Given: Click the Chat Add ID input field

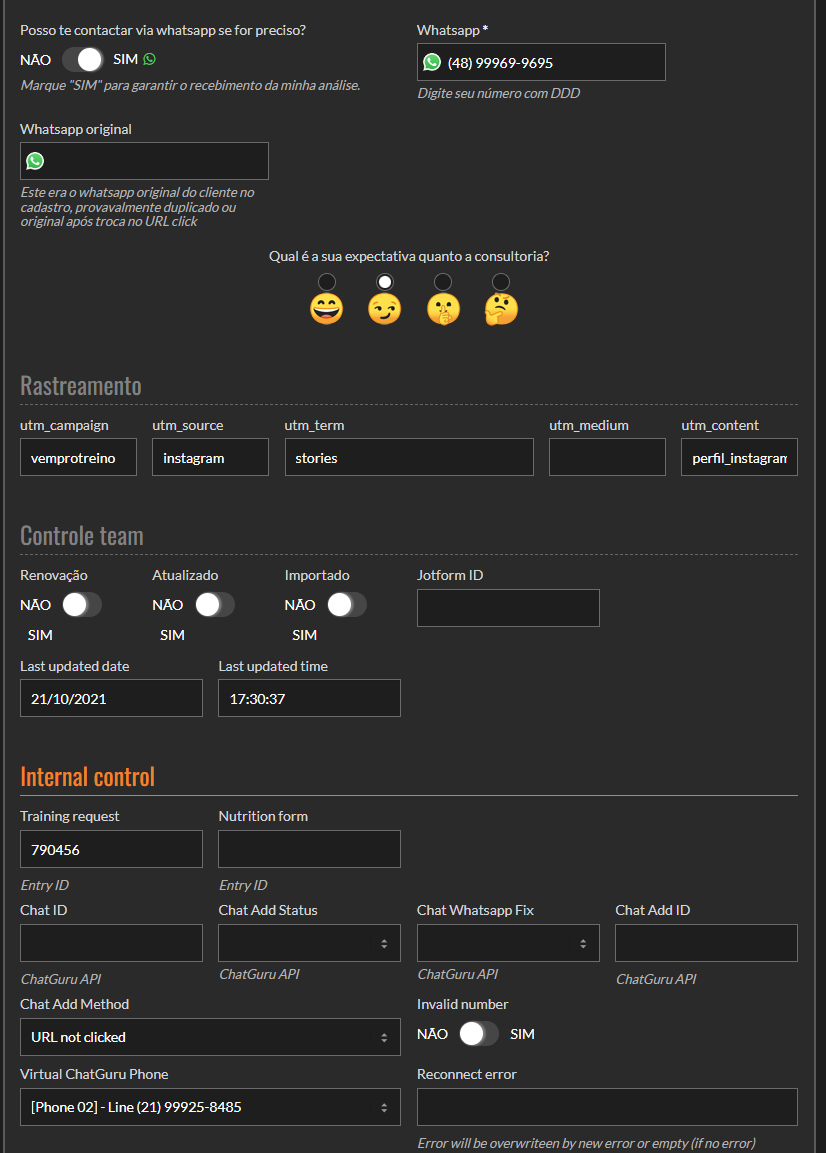Looking at the screenshot, I should pos(706,943).
